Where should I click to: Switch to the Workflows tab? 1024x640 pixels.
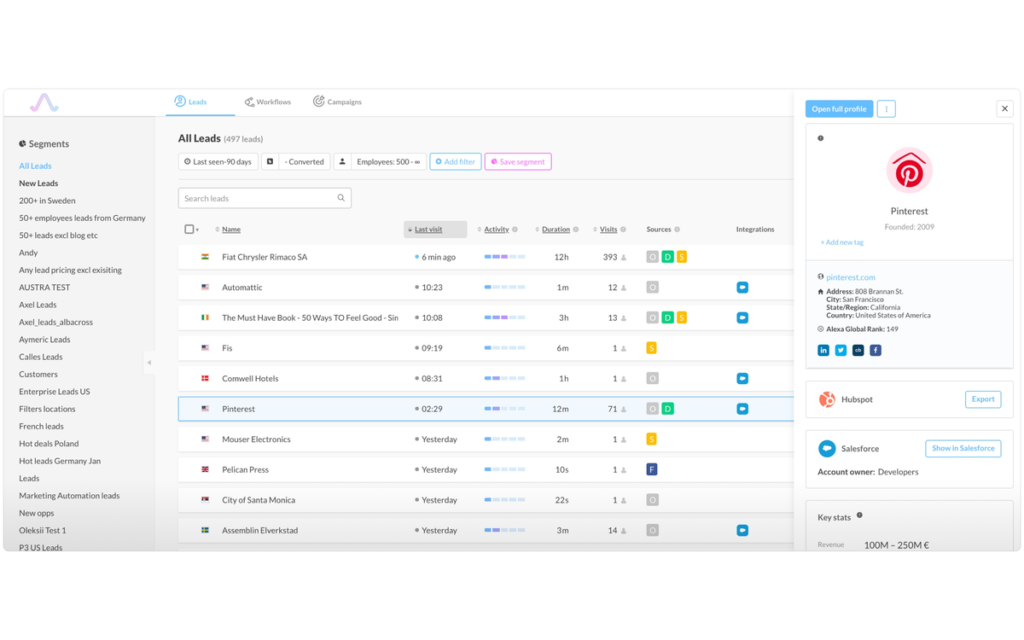pyautogui.click(x=268, y=102)
